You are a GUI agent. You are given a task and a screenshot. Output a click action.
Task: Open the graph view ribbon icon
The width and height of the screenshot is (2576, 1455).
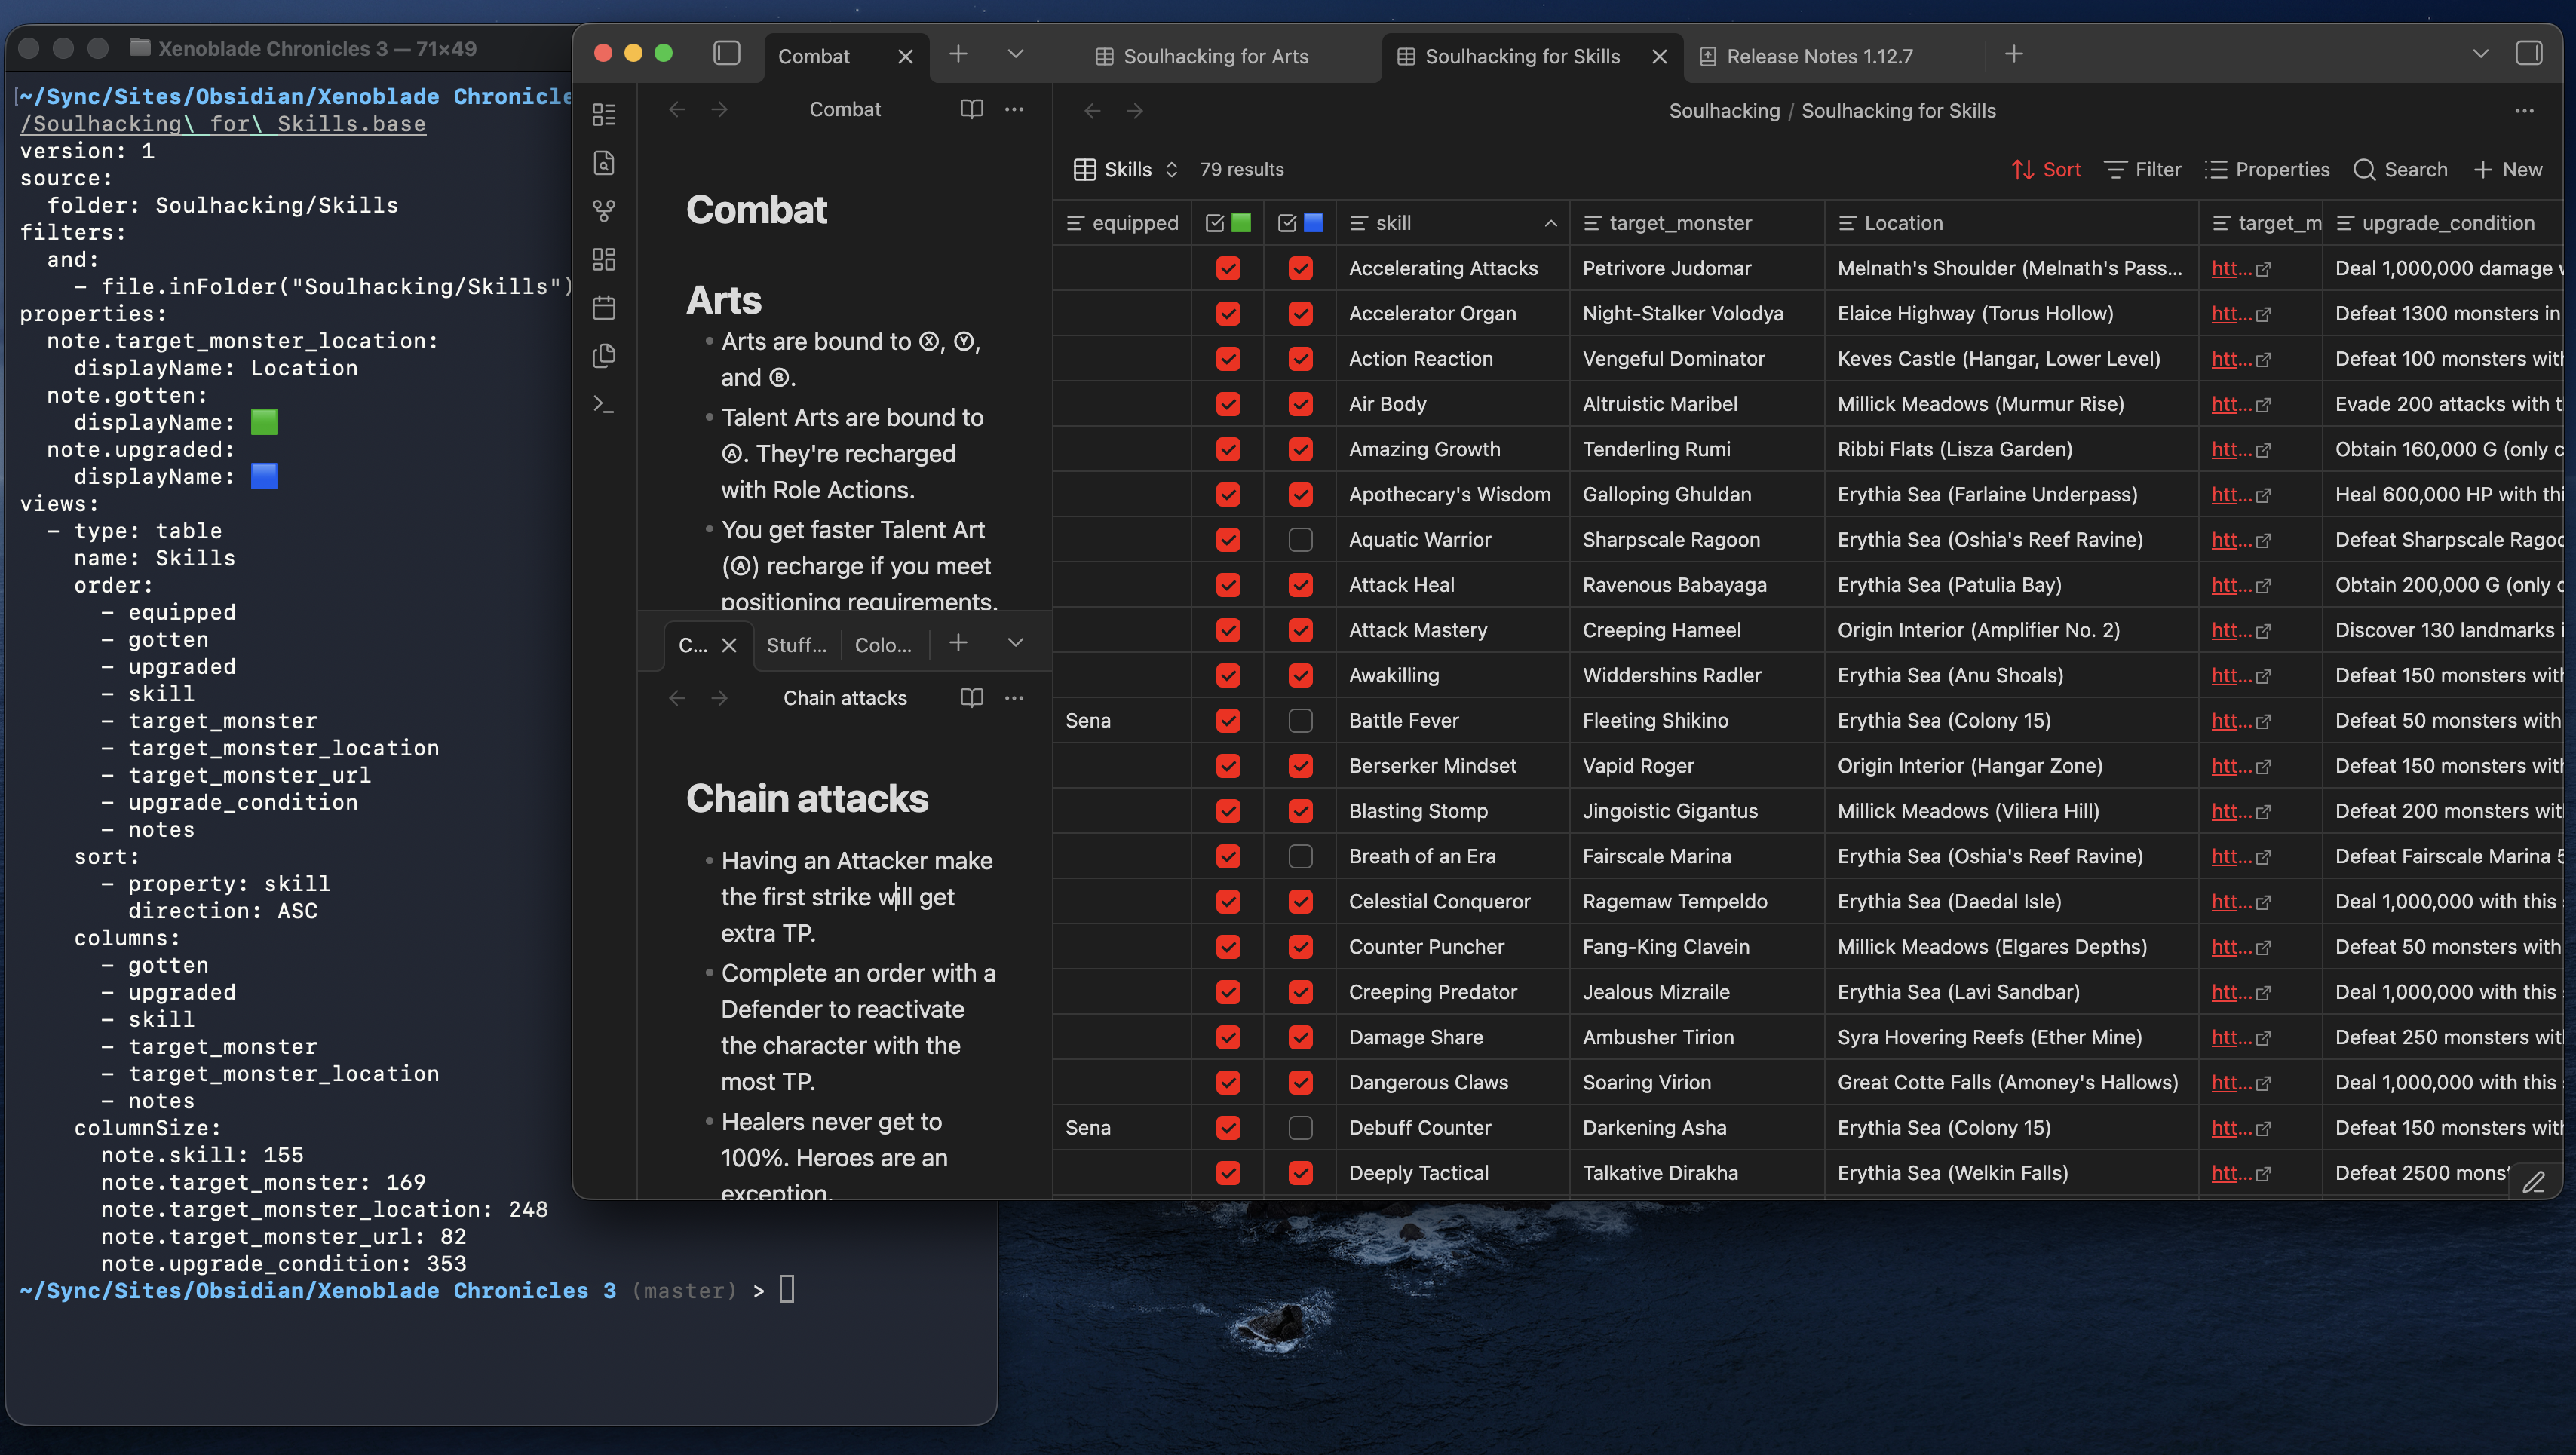(x=604, y=211)
